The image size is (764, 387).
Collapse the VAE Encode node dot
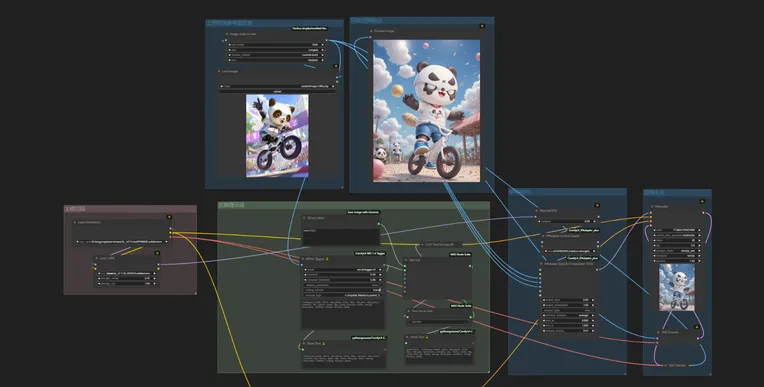tap(658, 332)
